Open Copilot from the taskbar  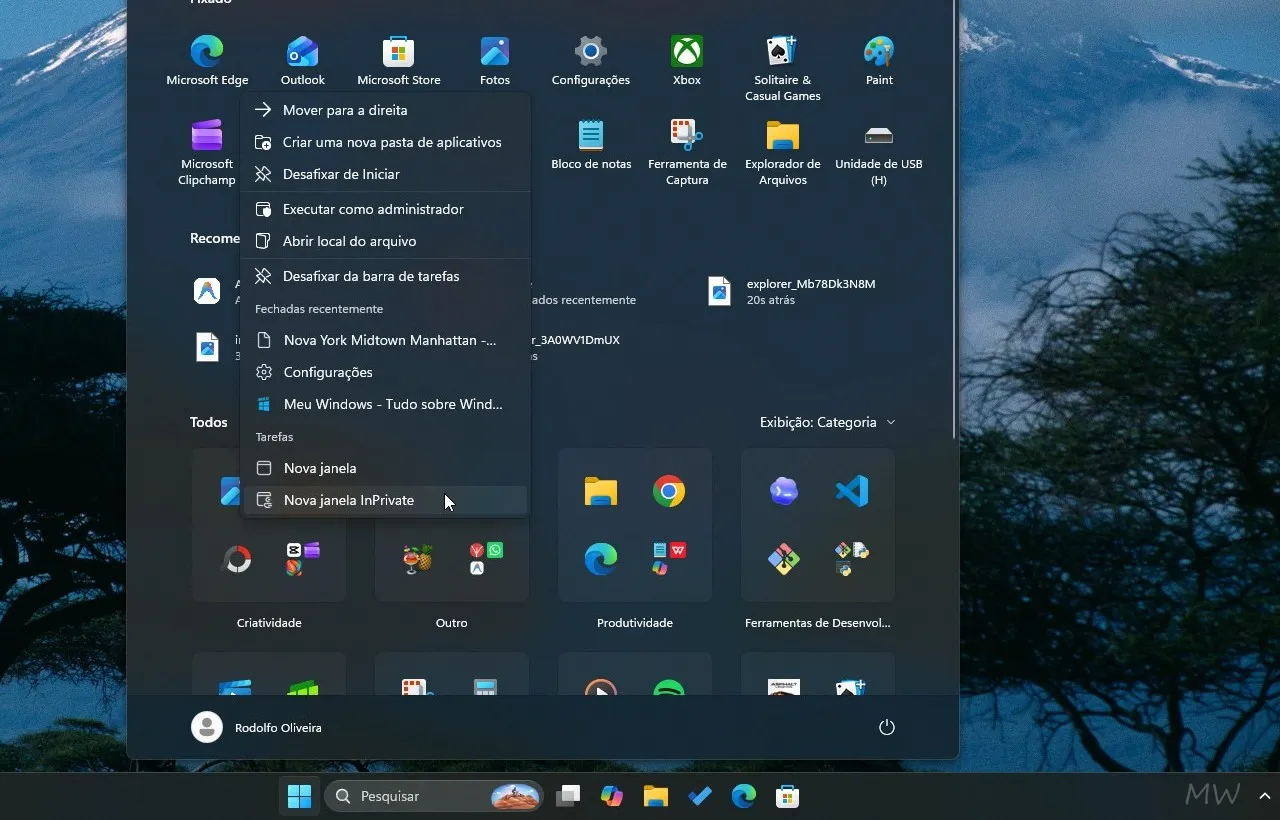pos(612,796)
